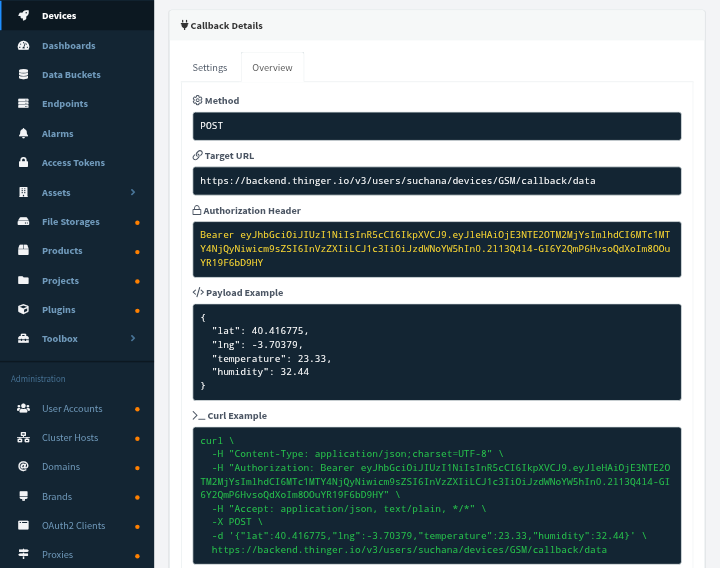Click the OAuth2 Clients window icon

[23, 525]
